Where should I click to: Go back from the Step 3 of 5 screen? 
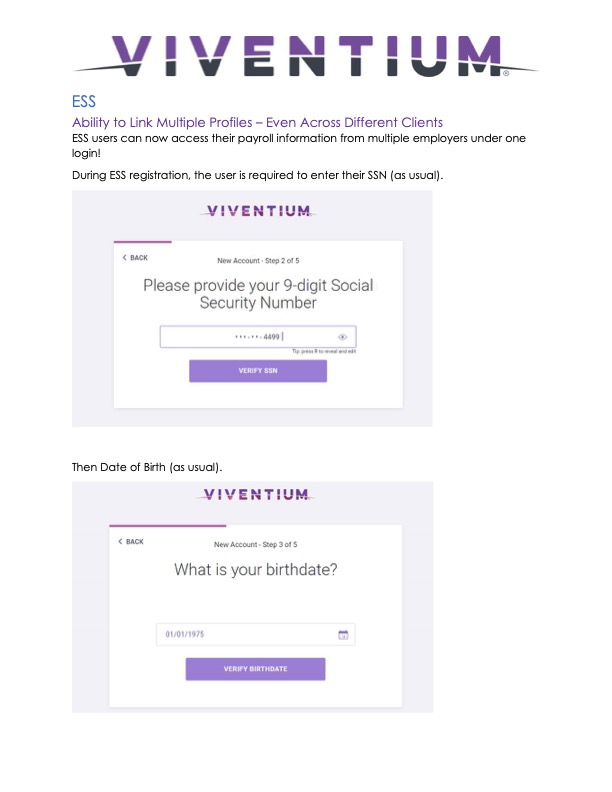point(132,542)
